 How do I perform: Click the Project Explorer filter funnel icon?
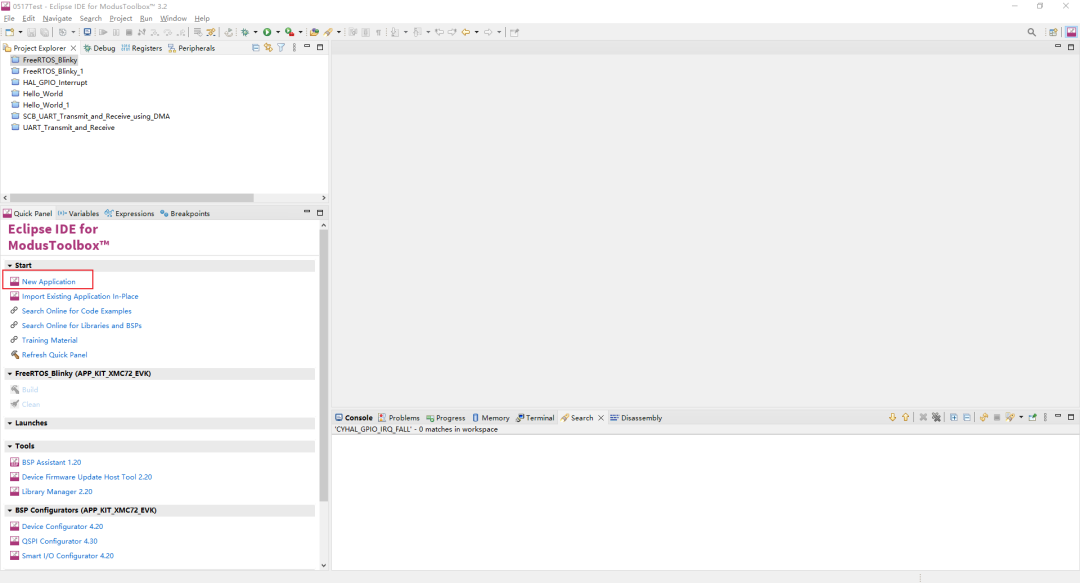pyautogui.click(x=281, y=48)
